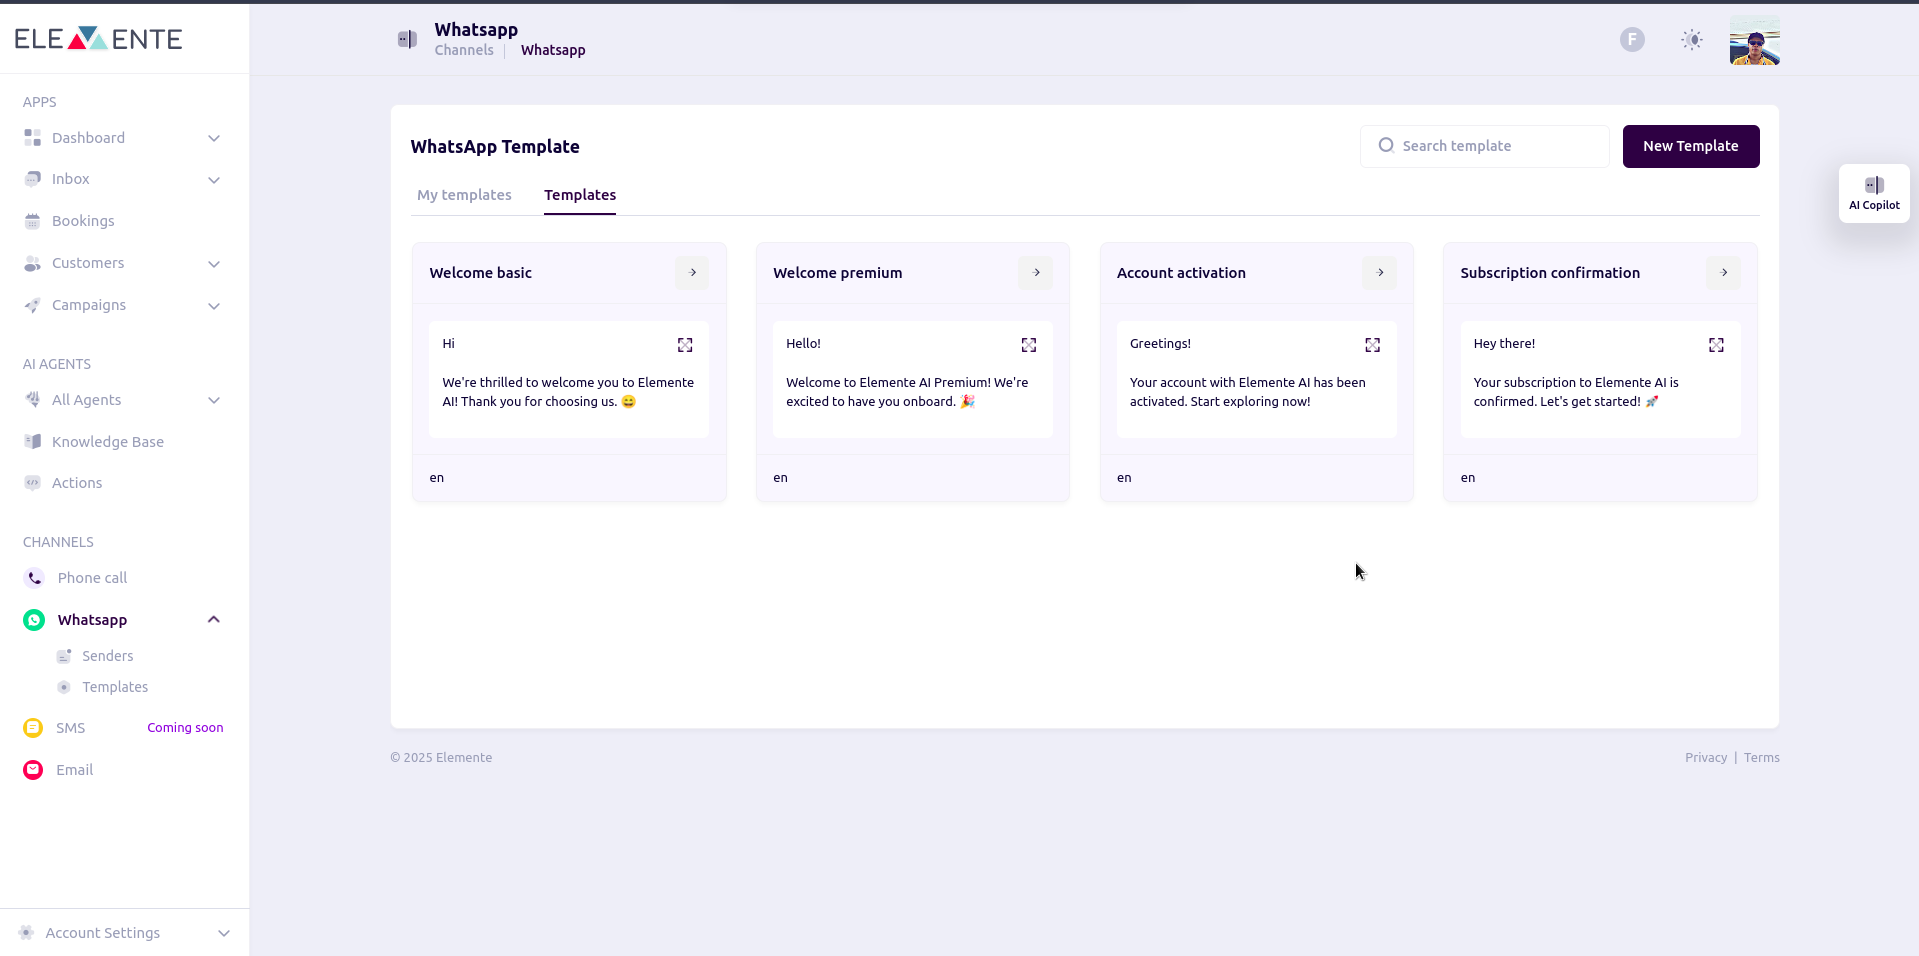Expand the Inbox menu chevron
This screenshot has height=956, width=1919.
[214, 180]
